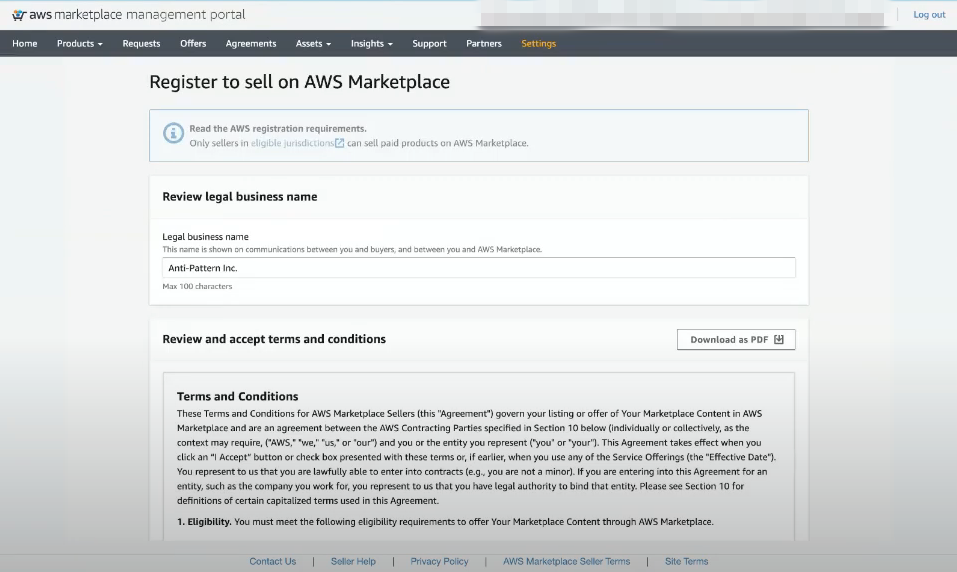Click the Register to sell on AWS Marketplace heading
The width and height of the screenshot is (957, 572).
pyautogui.click(x=300, y=82)
